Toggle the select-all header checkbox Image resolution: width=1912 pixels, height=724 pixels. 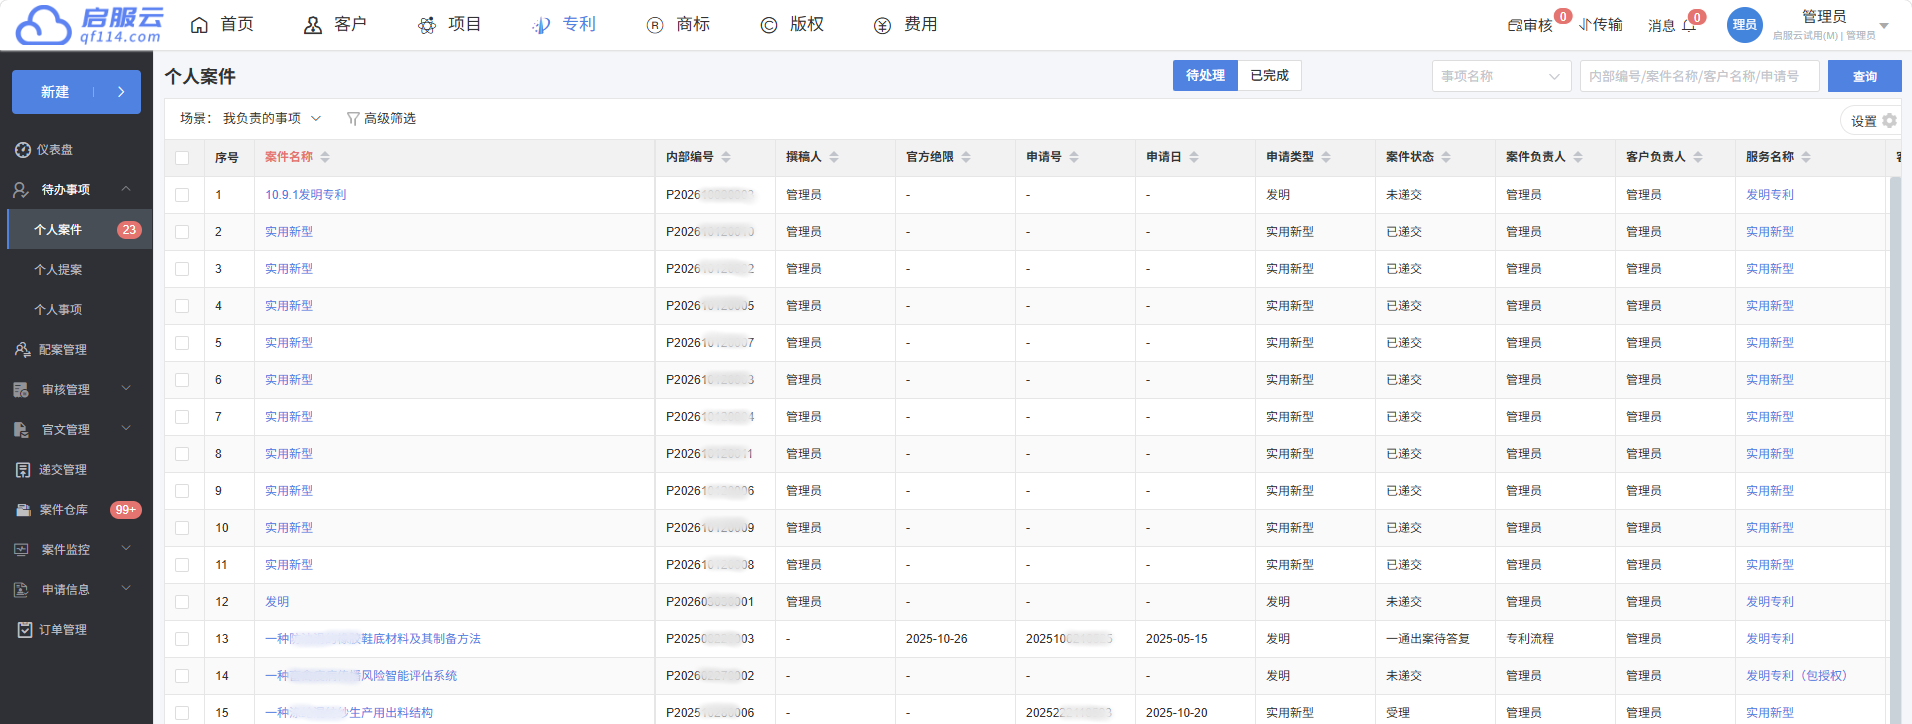click(182, 158)
